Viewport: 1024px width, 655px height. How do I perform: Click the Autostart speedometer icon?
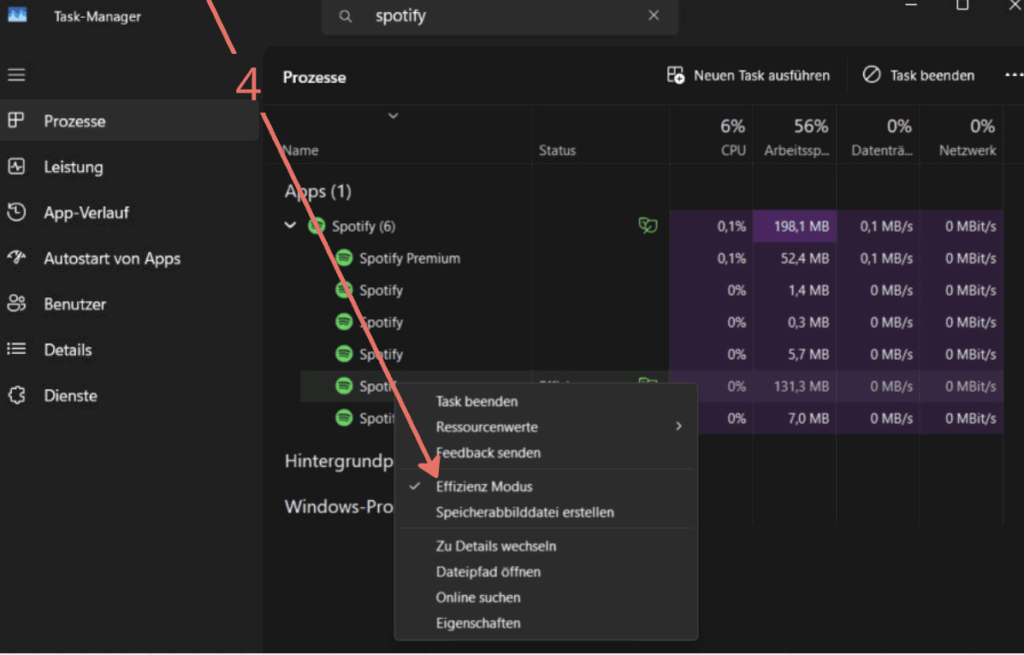(x=16, y=257)
